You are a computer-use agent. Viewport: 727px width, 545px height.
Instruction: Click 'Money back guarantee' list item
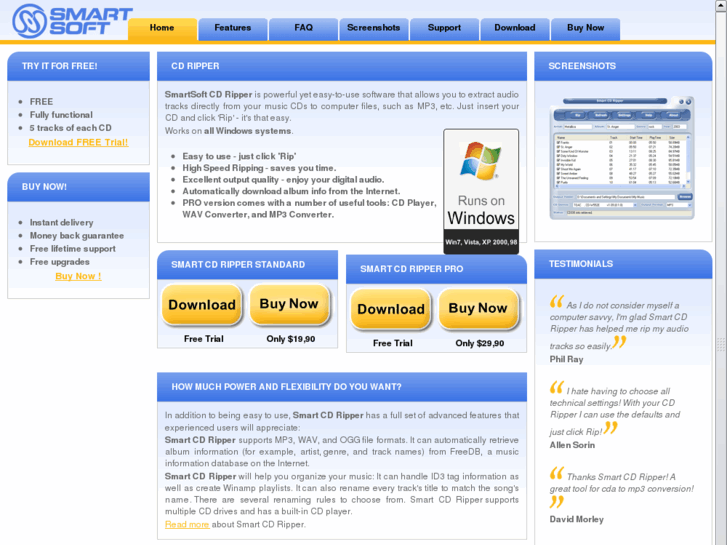coord(77,236)
